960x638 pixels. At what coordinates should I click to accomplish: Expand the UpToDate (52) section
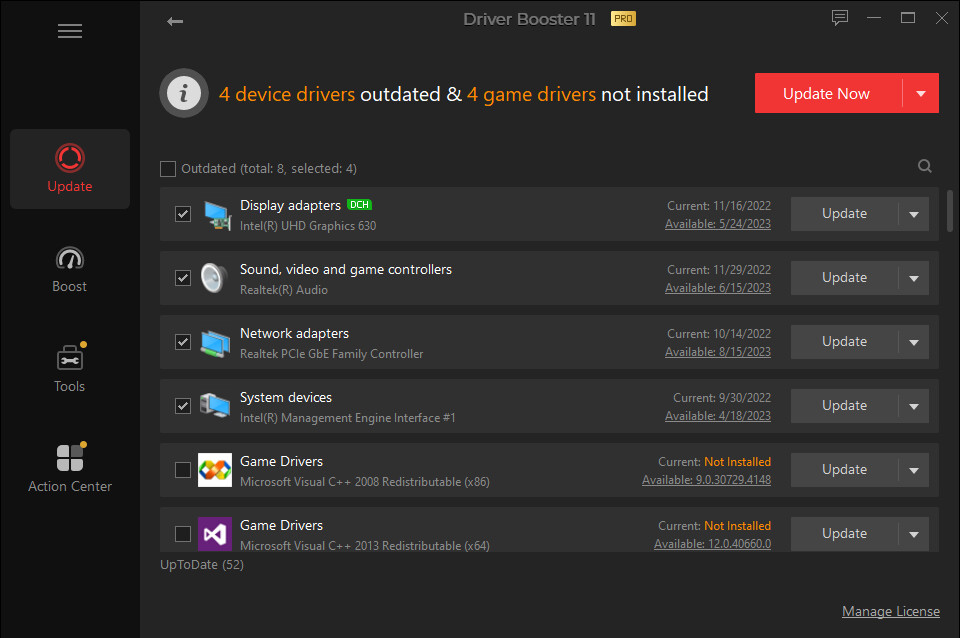(x=202, y=564)
